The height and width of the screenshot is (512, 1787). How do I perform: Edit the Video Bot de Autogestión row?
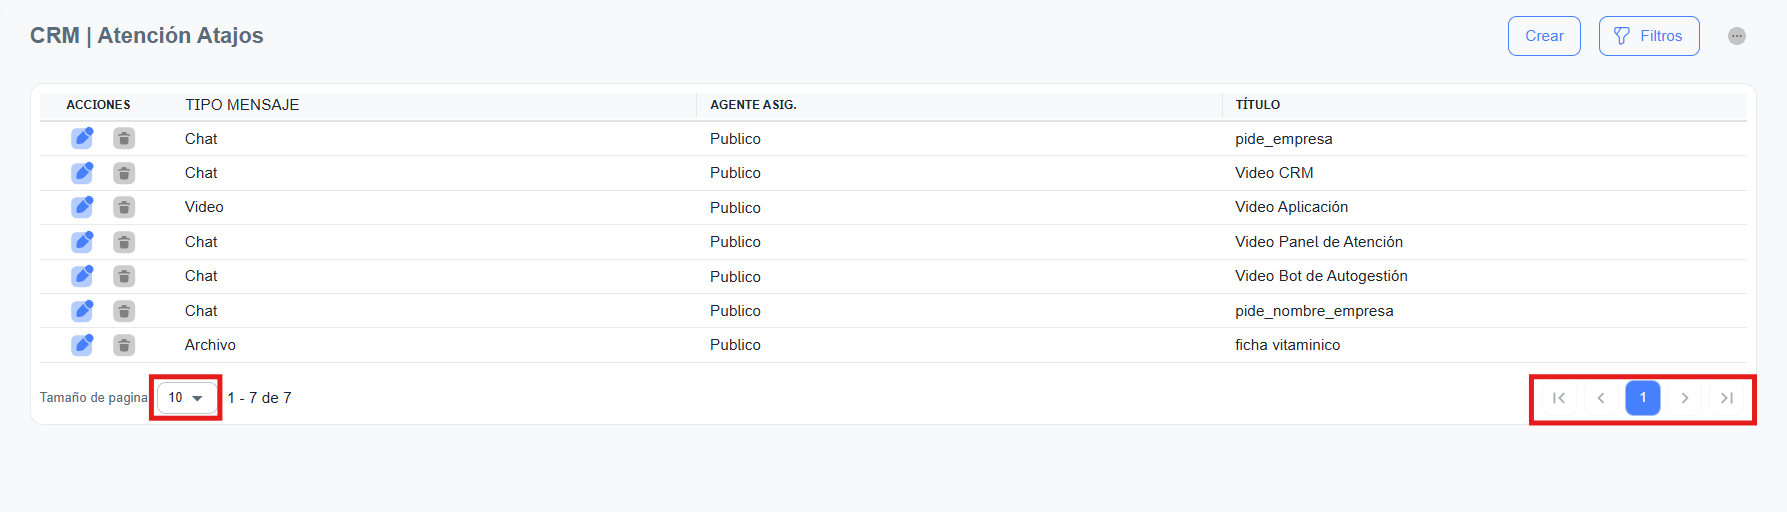(x=82, y=276)
